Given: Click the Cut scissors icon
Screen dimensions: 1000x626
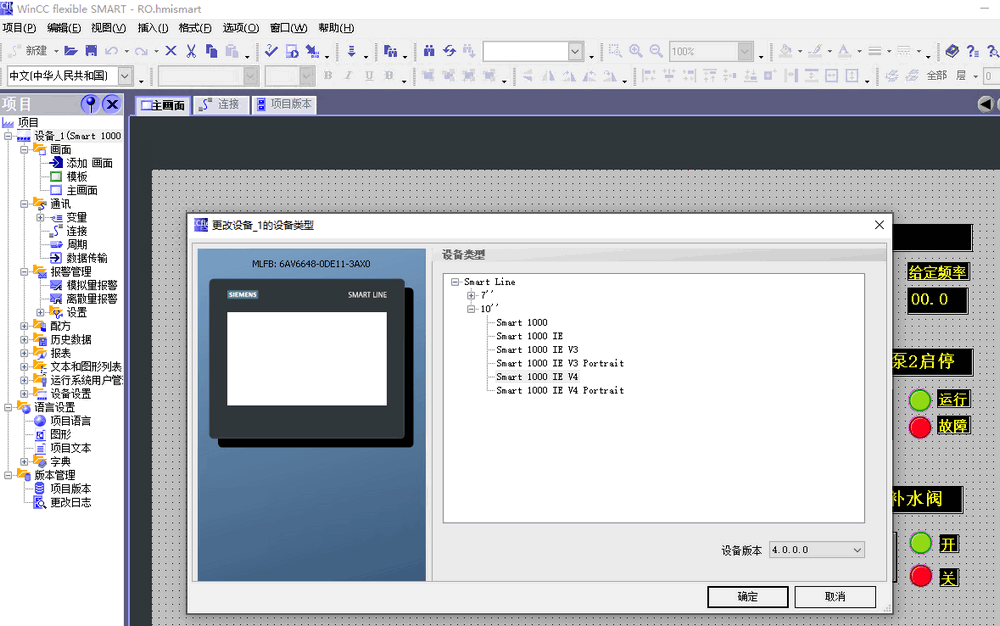Looking at the screenshot, I should click(x=191, y=51).
